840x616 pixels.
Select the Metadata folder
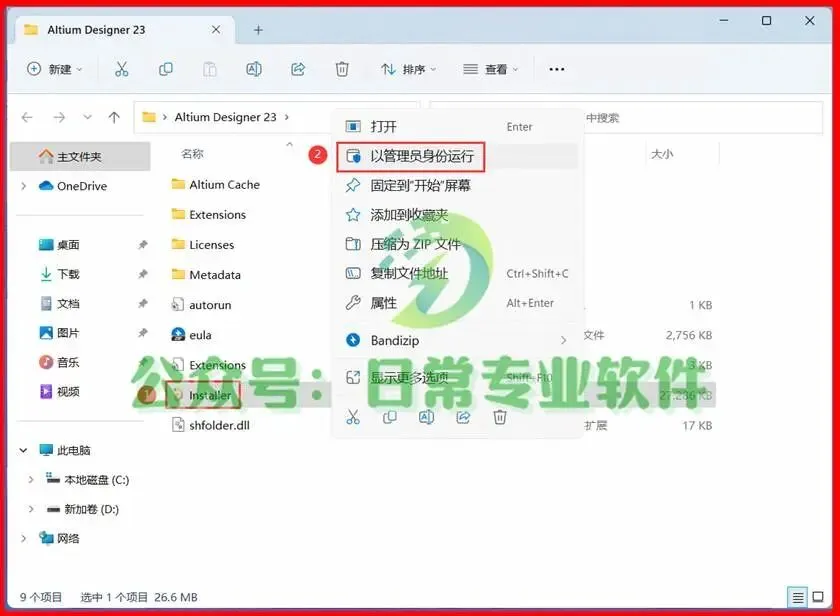[206, 275]
